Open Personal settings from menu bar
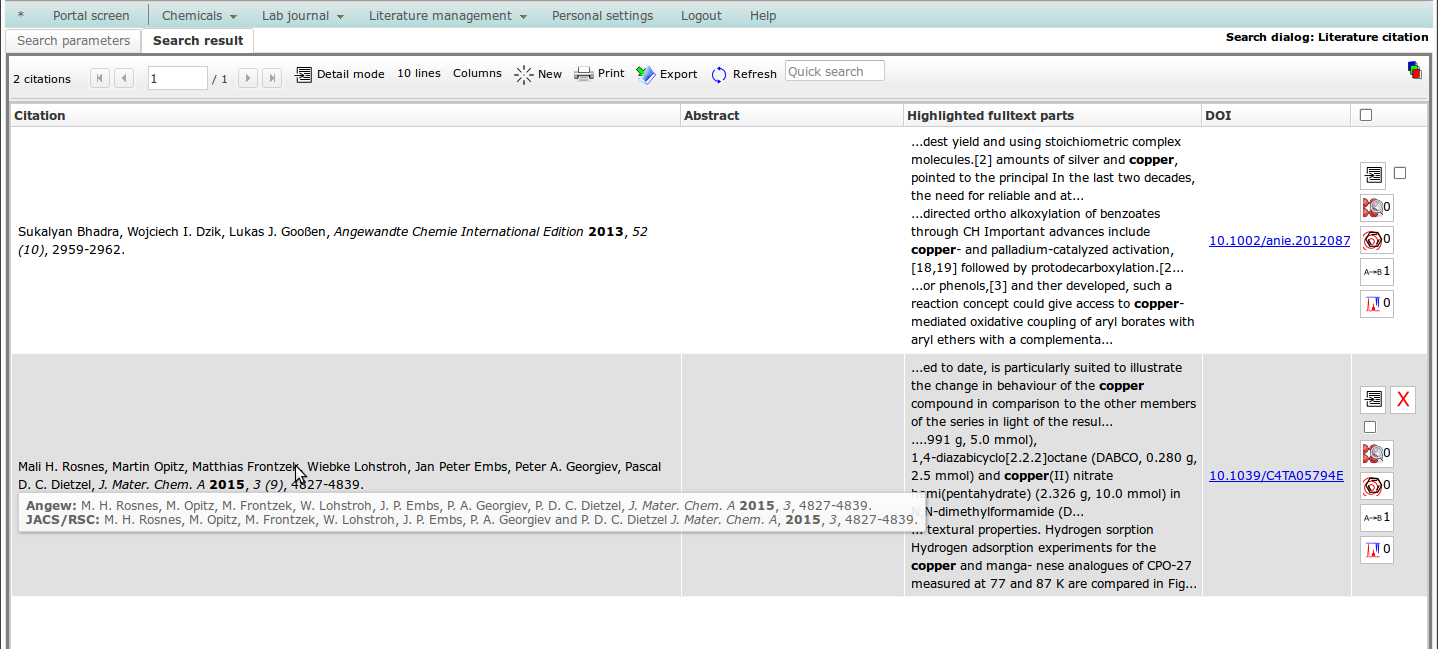 tap(602, 16)
